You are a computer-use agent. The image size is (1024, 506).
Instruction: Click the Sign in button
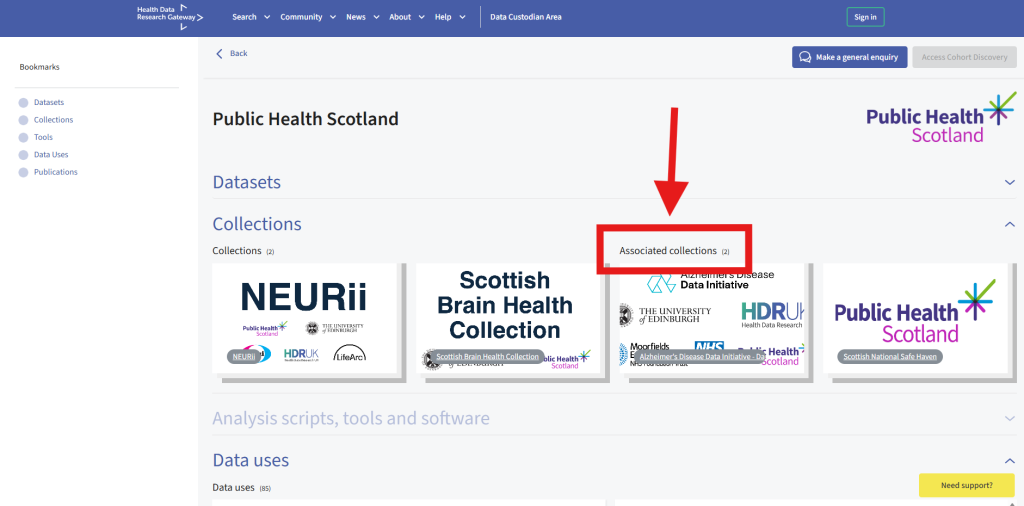tap(865, 17)
